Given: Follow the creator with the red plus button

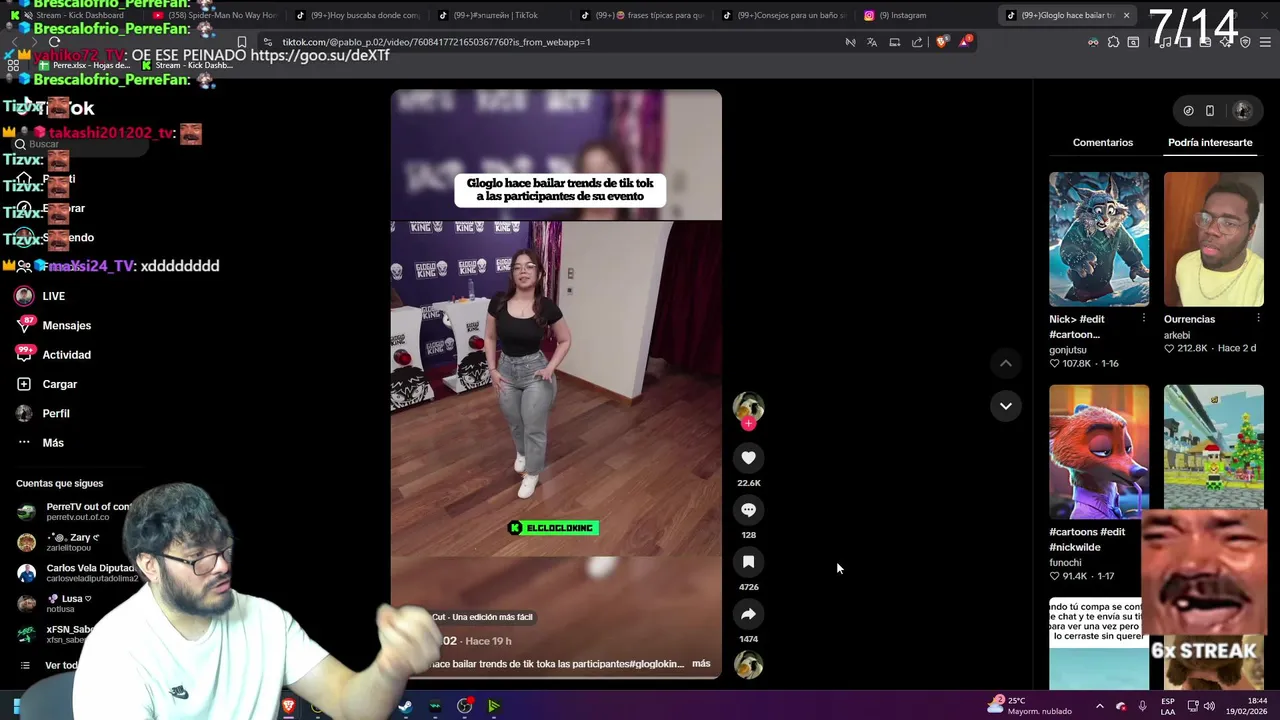Looking at the screenshot, I should click(748, 423).
